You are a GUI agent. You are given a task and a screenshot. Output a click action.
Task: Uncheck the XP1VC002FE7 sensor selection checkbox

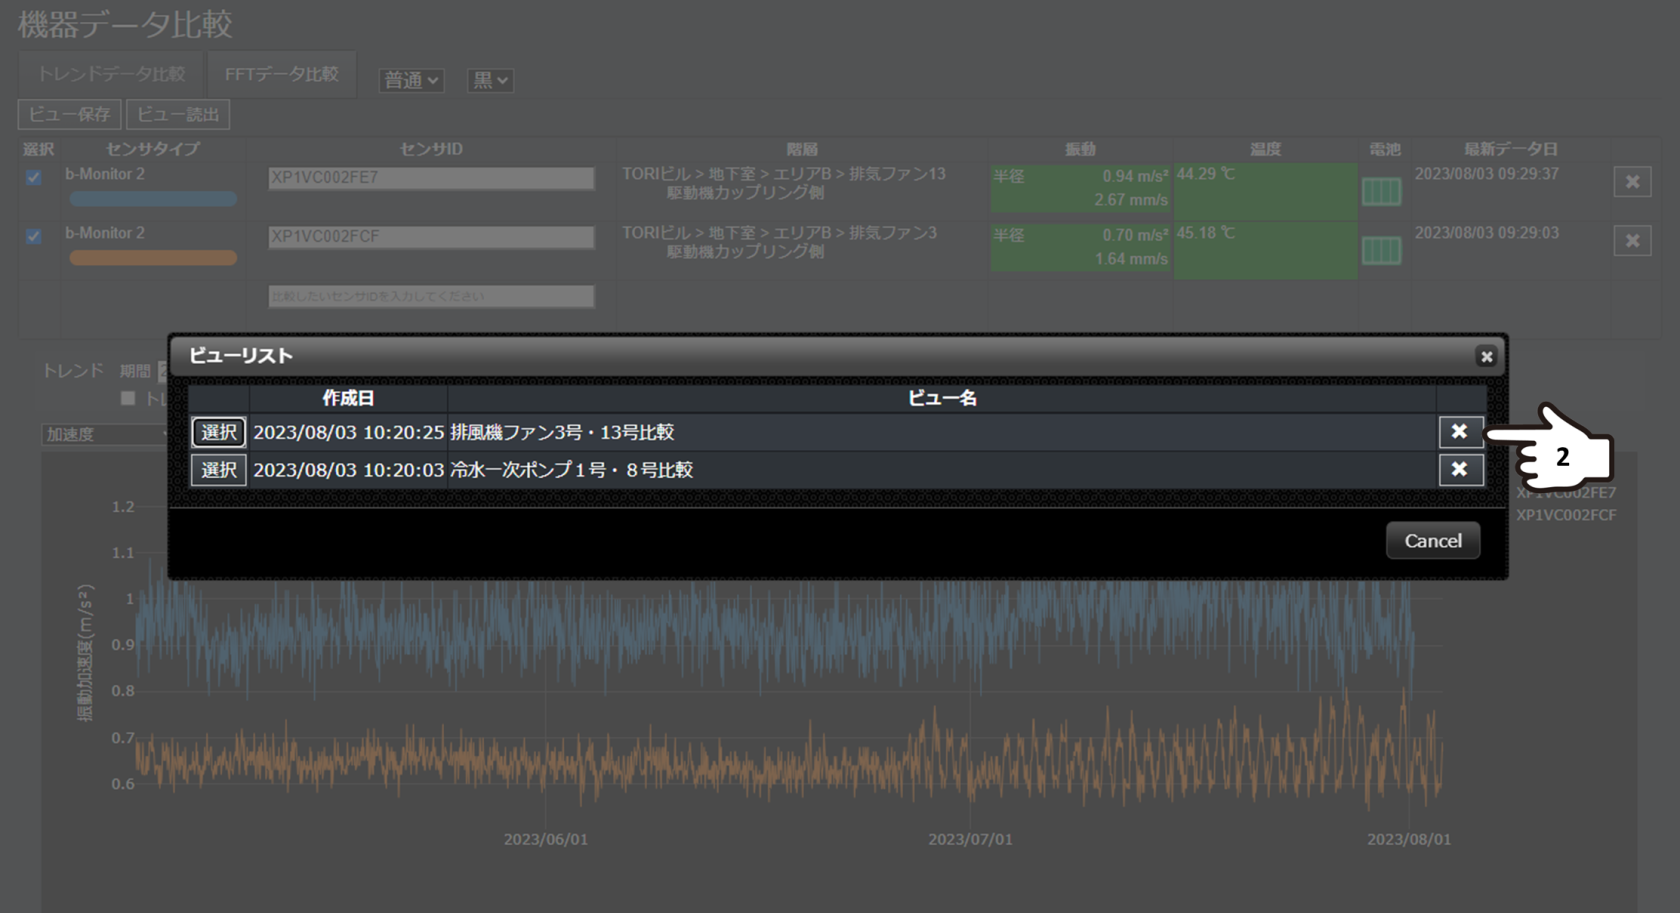(34, 177)
